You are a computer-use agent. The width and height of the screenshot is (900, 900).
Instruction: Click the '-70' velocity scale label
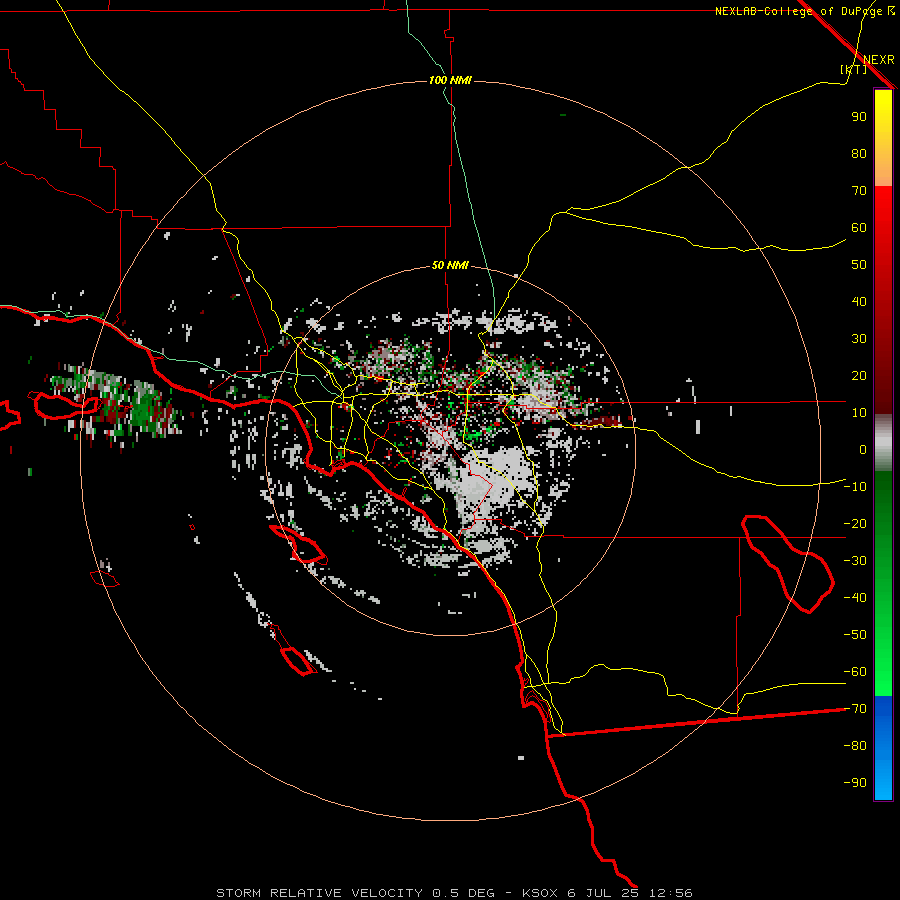855,708
